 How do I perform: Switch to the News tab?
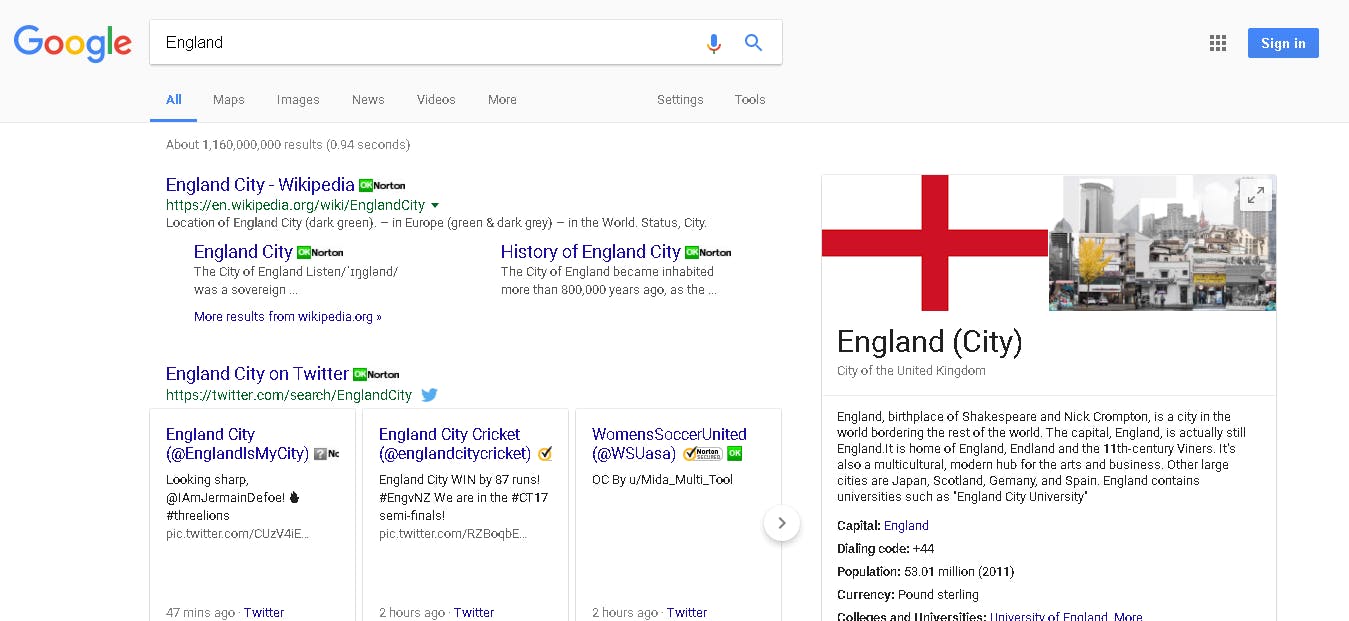tap(368, 99)
